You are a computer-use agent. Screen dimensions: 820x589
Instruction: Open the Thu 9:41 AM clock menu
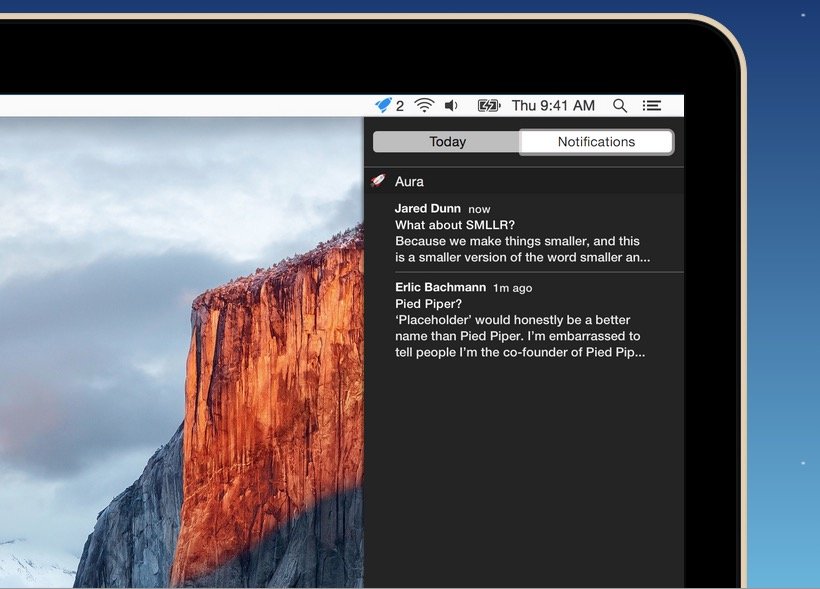click(553, 105)
